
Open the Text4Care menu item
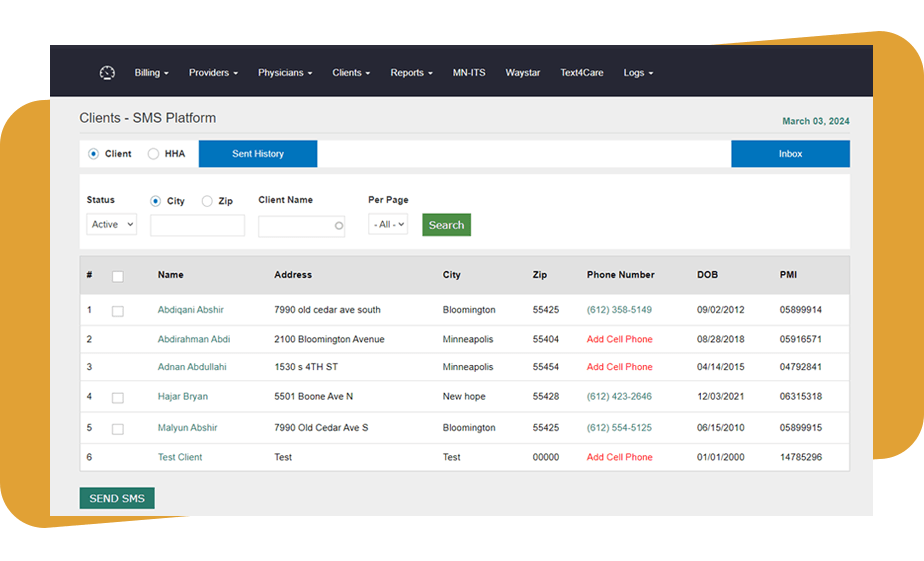coord(581,73)
